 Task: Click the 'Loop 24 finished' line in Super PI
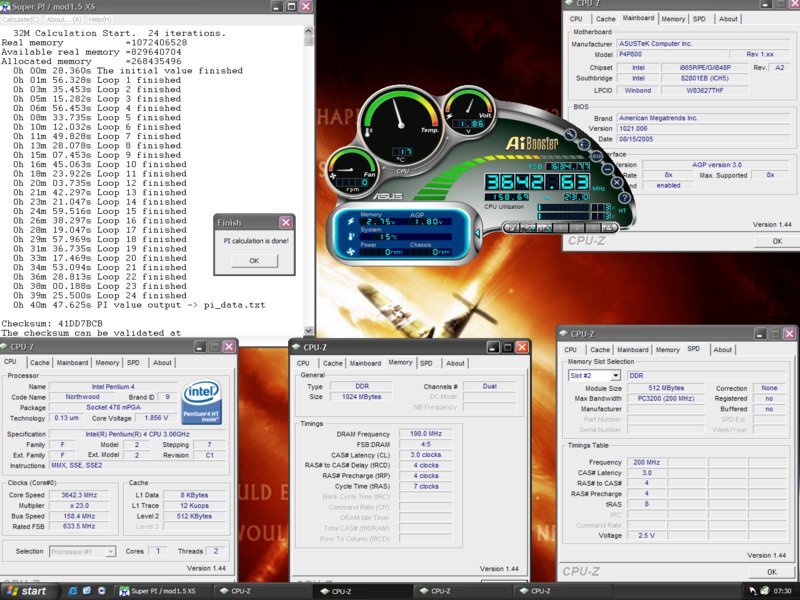click(100, 295)
